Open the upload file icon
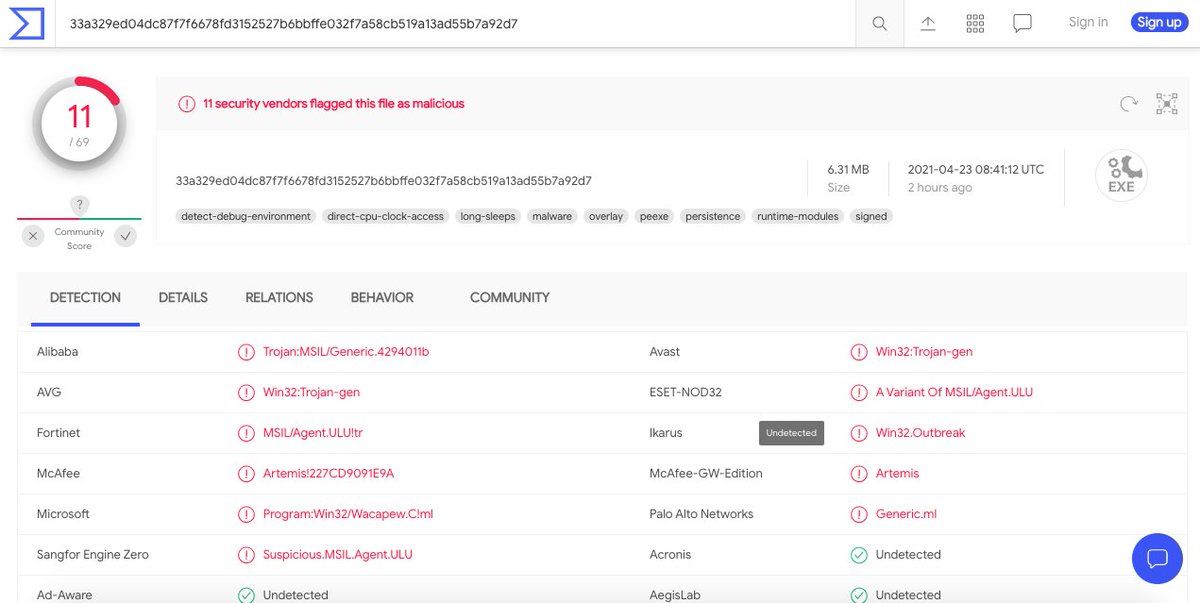Viewport: 1200px width, 603px height. (928, 23)
